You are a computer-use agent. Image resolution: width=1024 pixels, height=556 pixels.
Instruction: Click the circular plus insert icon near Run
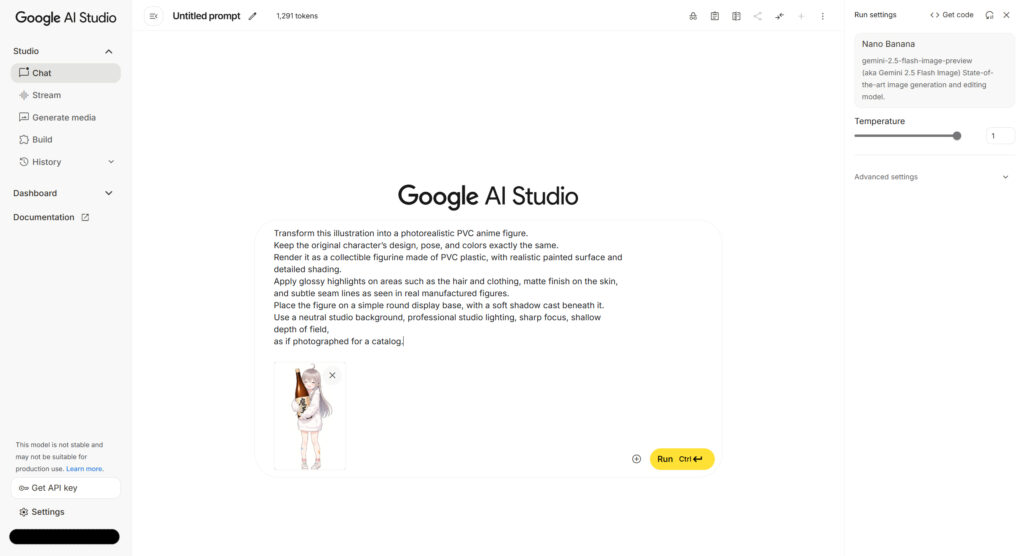[636, 459]
